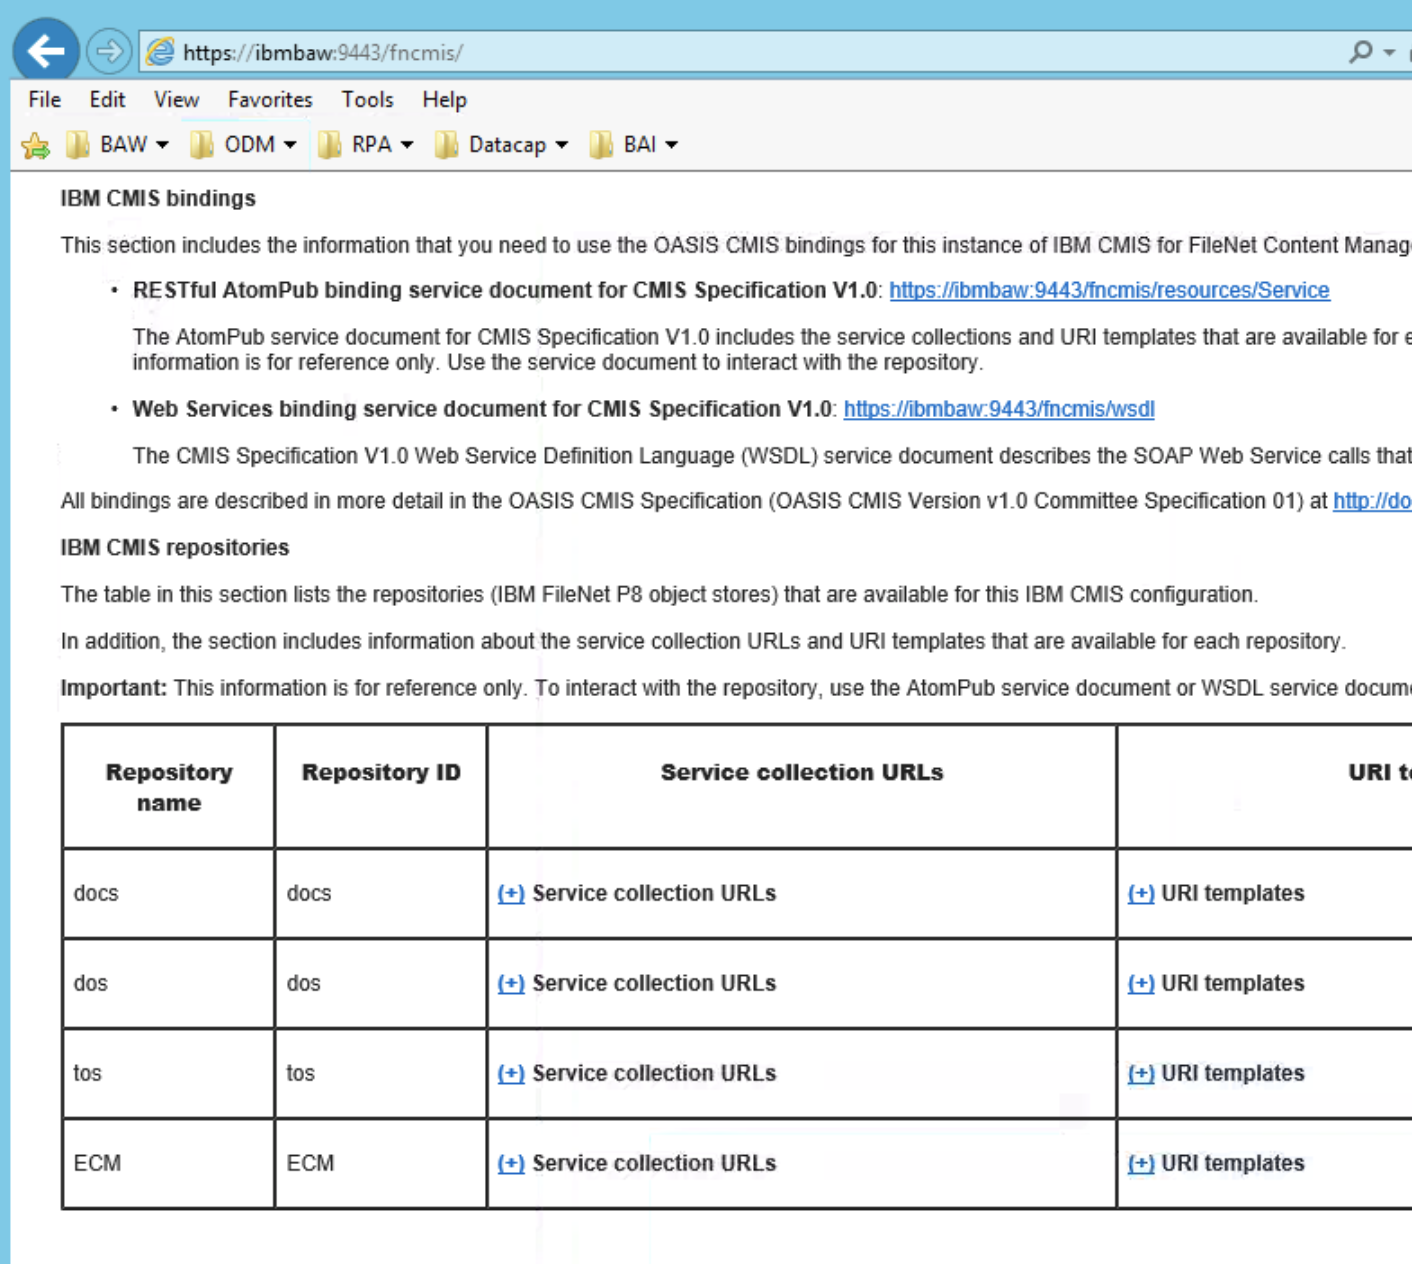This screenshot has height=1264, width=1412.
Task: Open the File menu
Action: point(45,100)
